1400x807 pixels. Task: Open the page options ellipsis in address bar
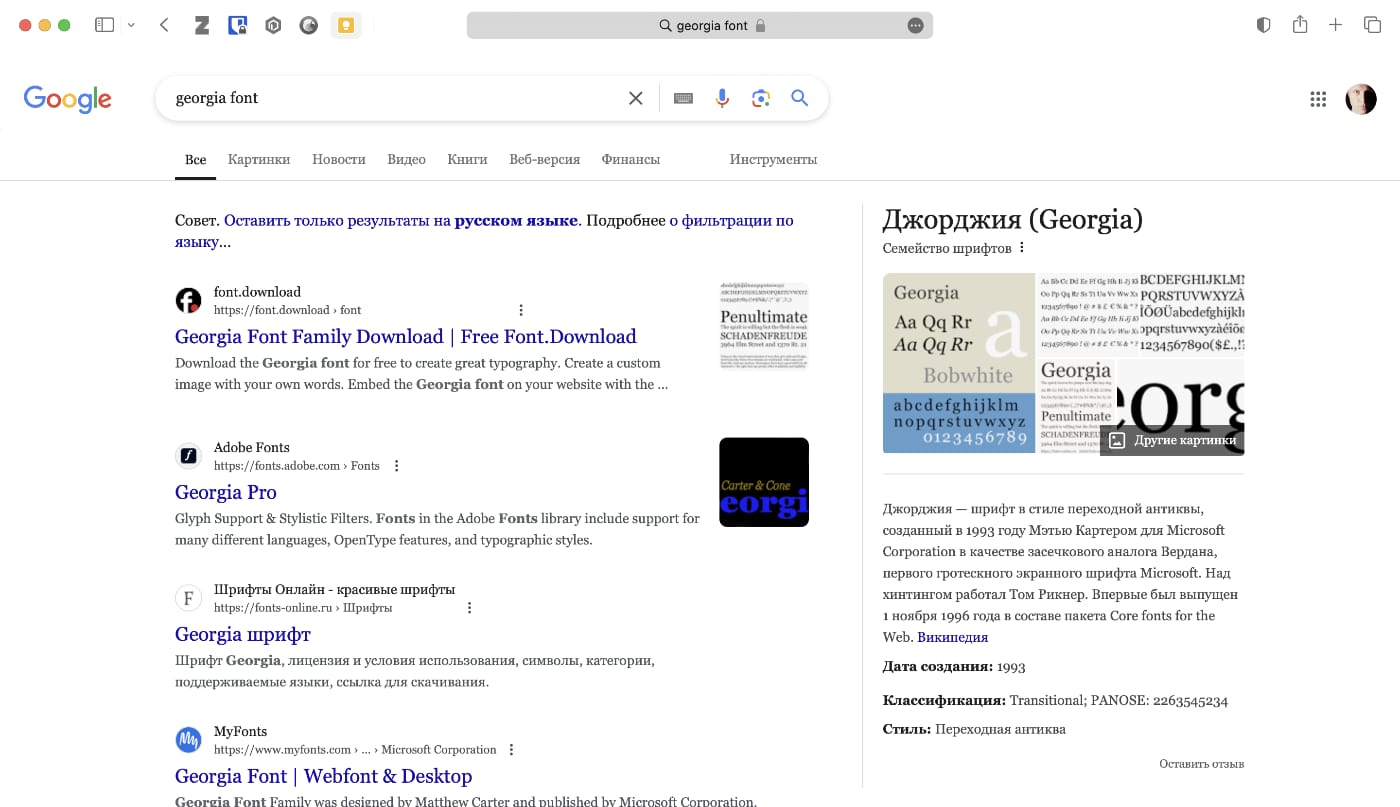915,26
